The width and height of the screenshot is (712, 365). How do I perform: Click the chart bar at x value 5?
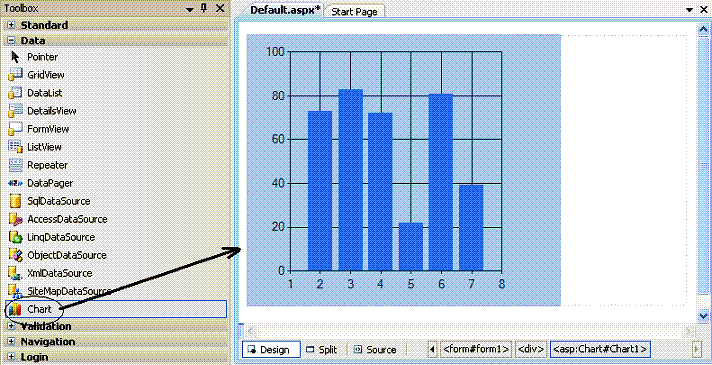click(411, 247)
